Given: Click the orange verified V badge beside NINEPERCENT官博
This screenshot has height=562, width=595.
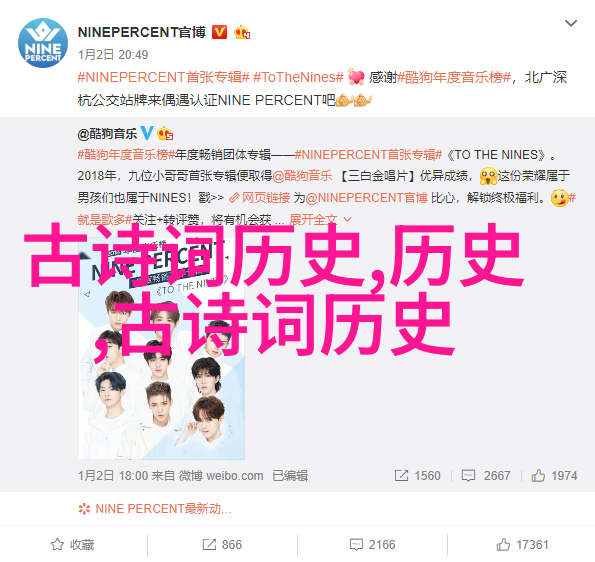Looking at the screenshot, I should [219, 33].
